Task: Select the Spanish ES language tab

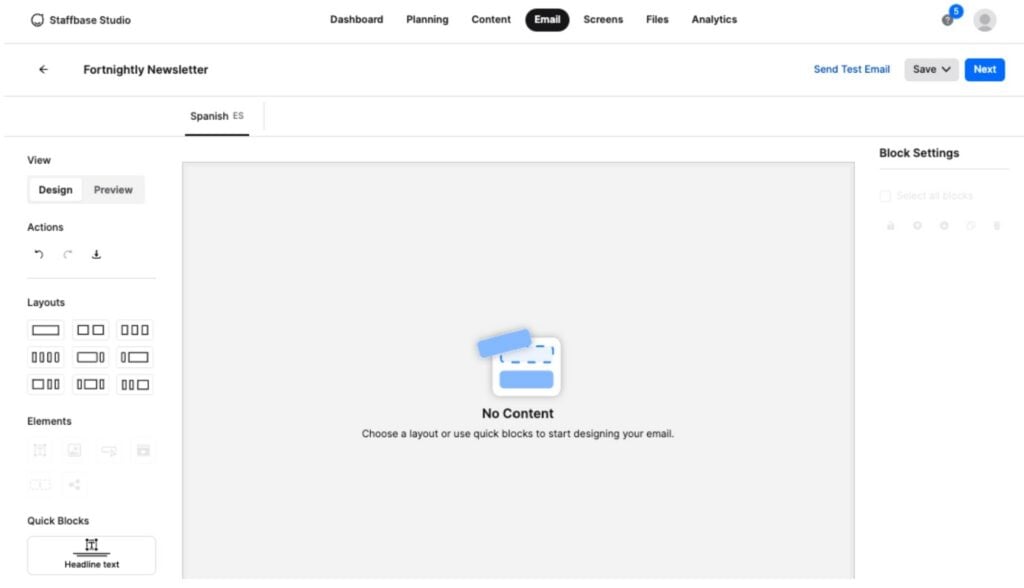Action: click(x=217, y=116)
